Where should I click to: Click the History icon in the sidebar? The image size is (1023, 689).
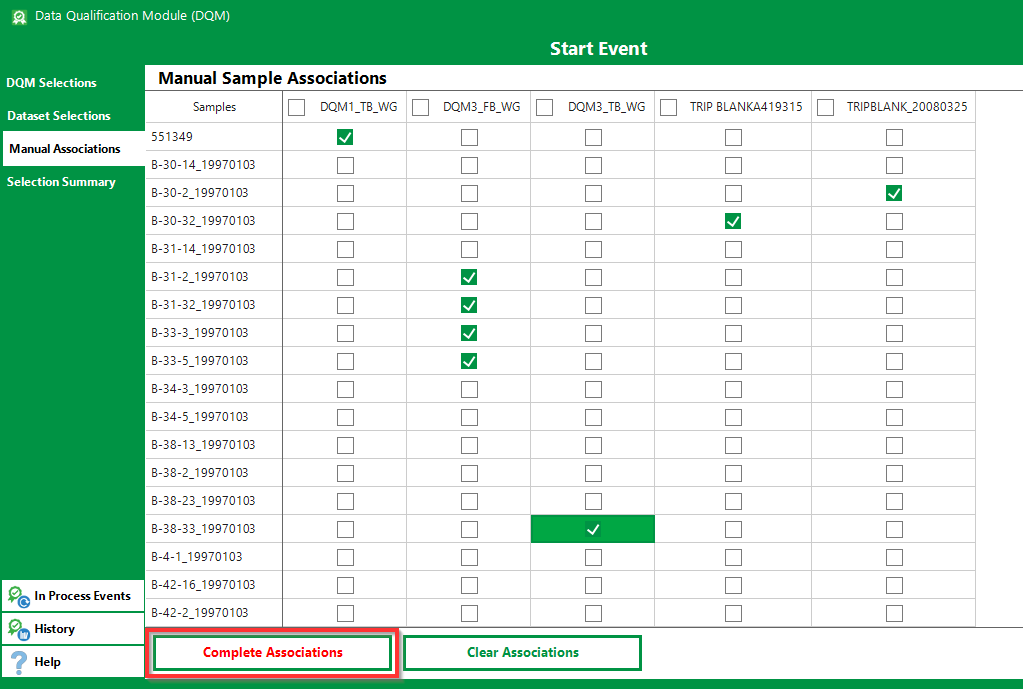point(18,628)
